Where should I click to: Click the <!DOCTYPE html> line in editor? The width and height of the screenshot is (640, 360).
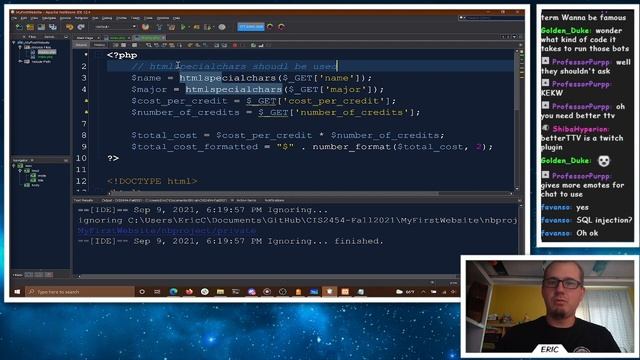coord(152,181)
